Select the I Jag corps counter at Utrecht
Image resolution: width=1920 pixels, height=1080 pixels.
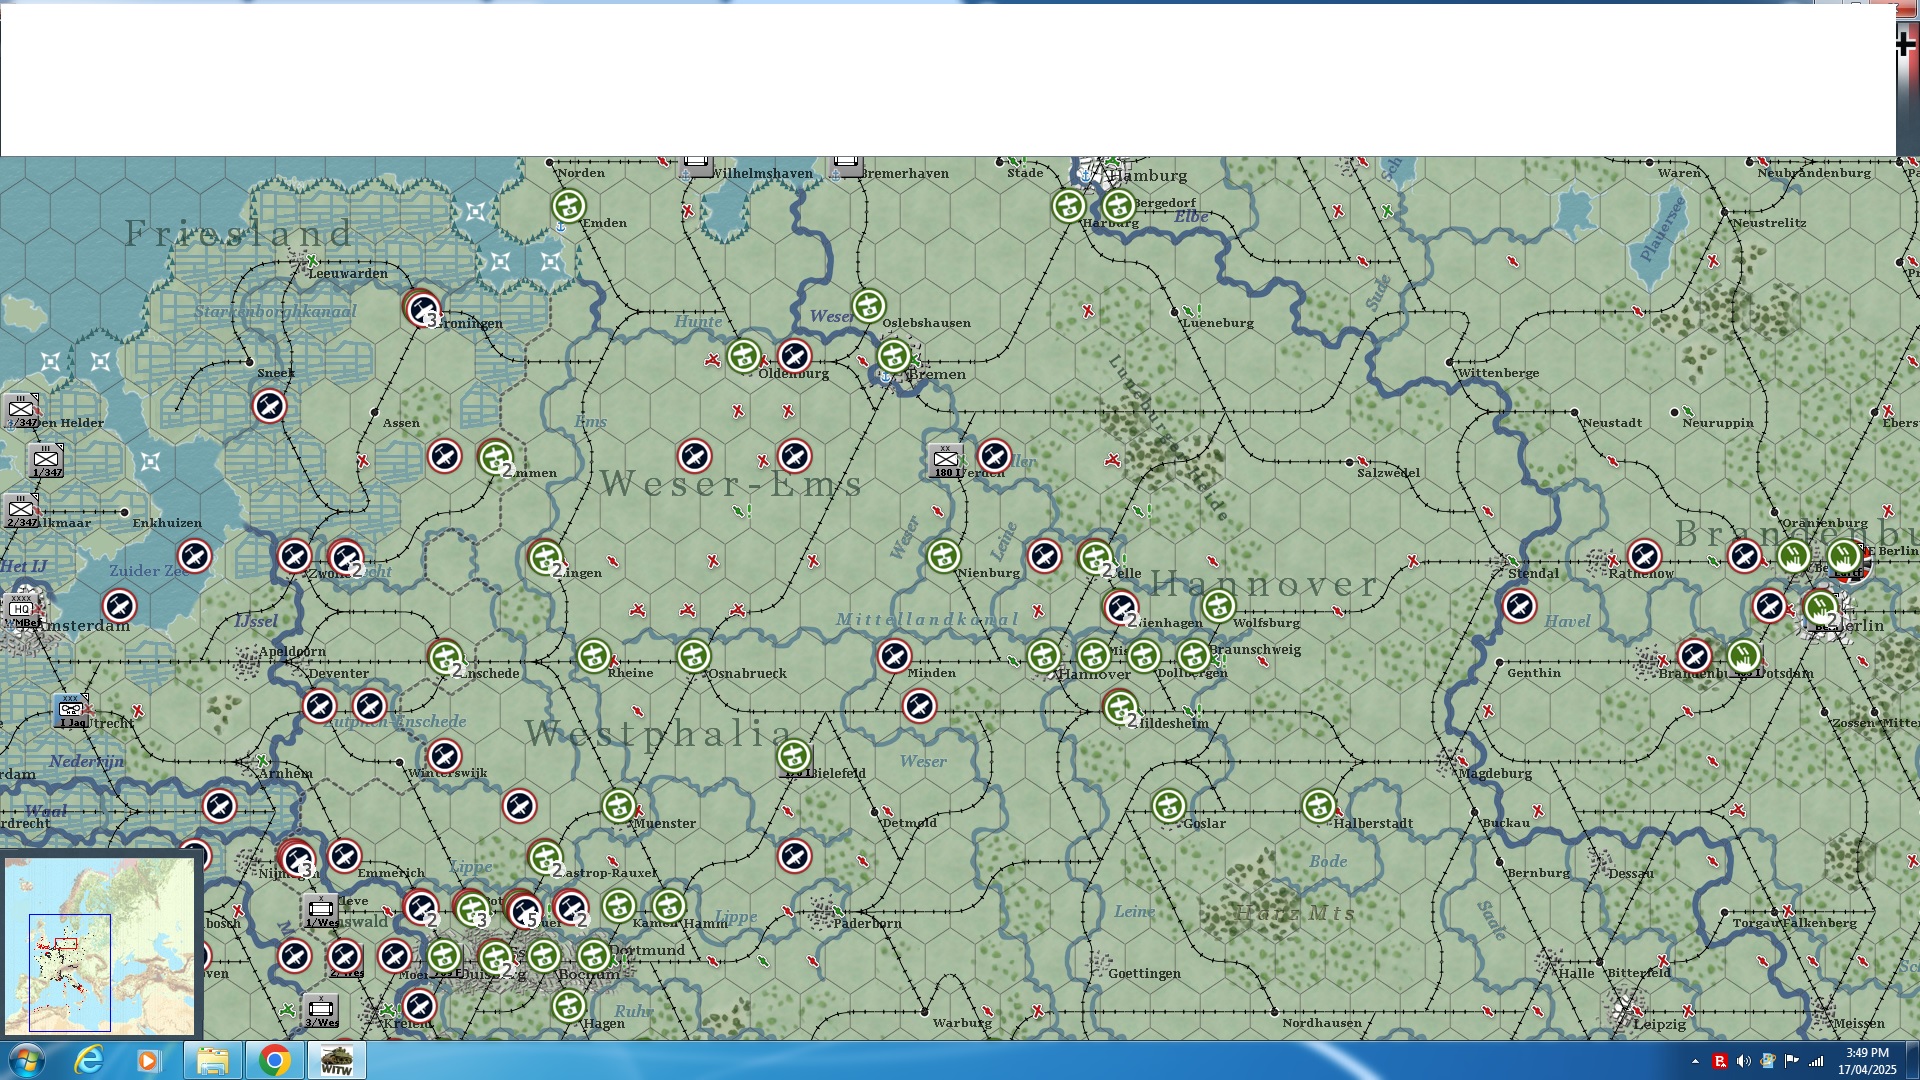point(71,710)
